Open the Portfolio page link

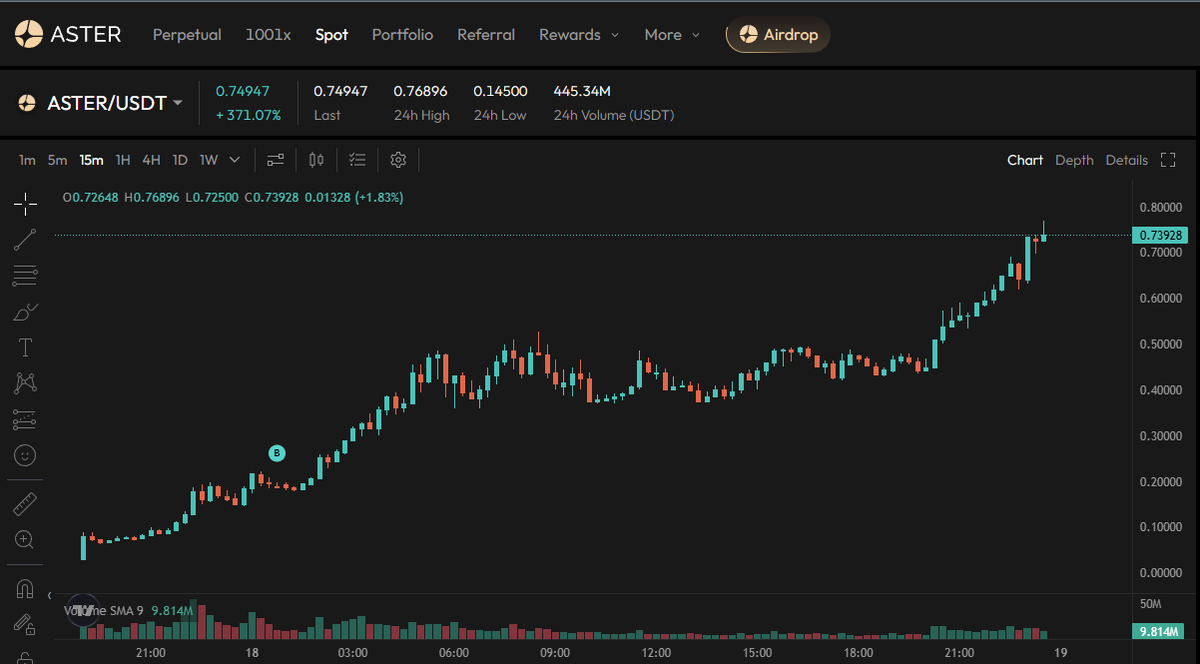coord(402,34)
